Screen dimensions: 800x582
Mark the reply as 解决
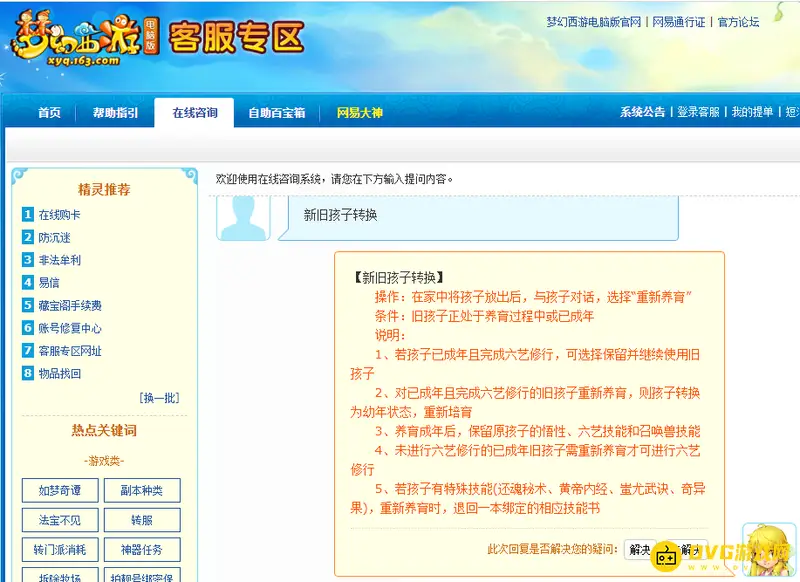(640, 549)
